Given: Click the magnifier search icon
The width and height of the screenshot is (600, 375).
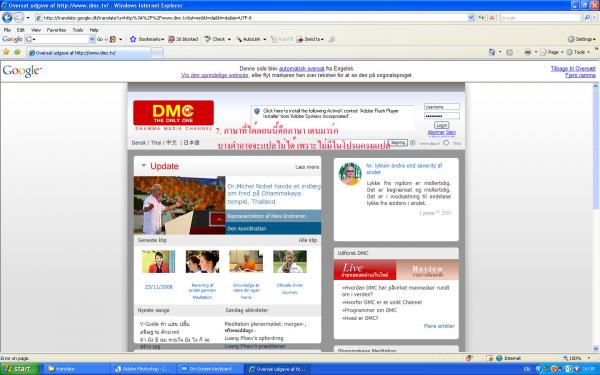Looking at the screenshot, I should click(x=587, y=18).
